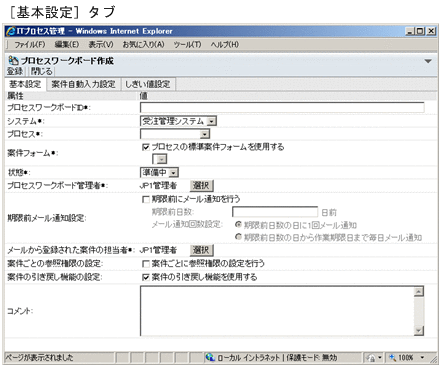Click the comment box scroll down arrow
This screenshot has width=443, height=369.
pyautogui.click(x=419, y=331)
